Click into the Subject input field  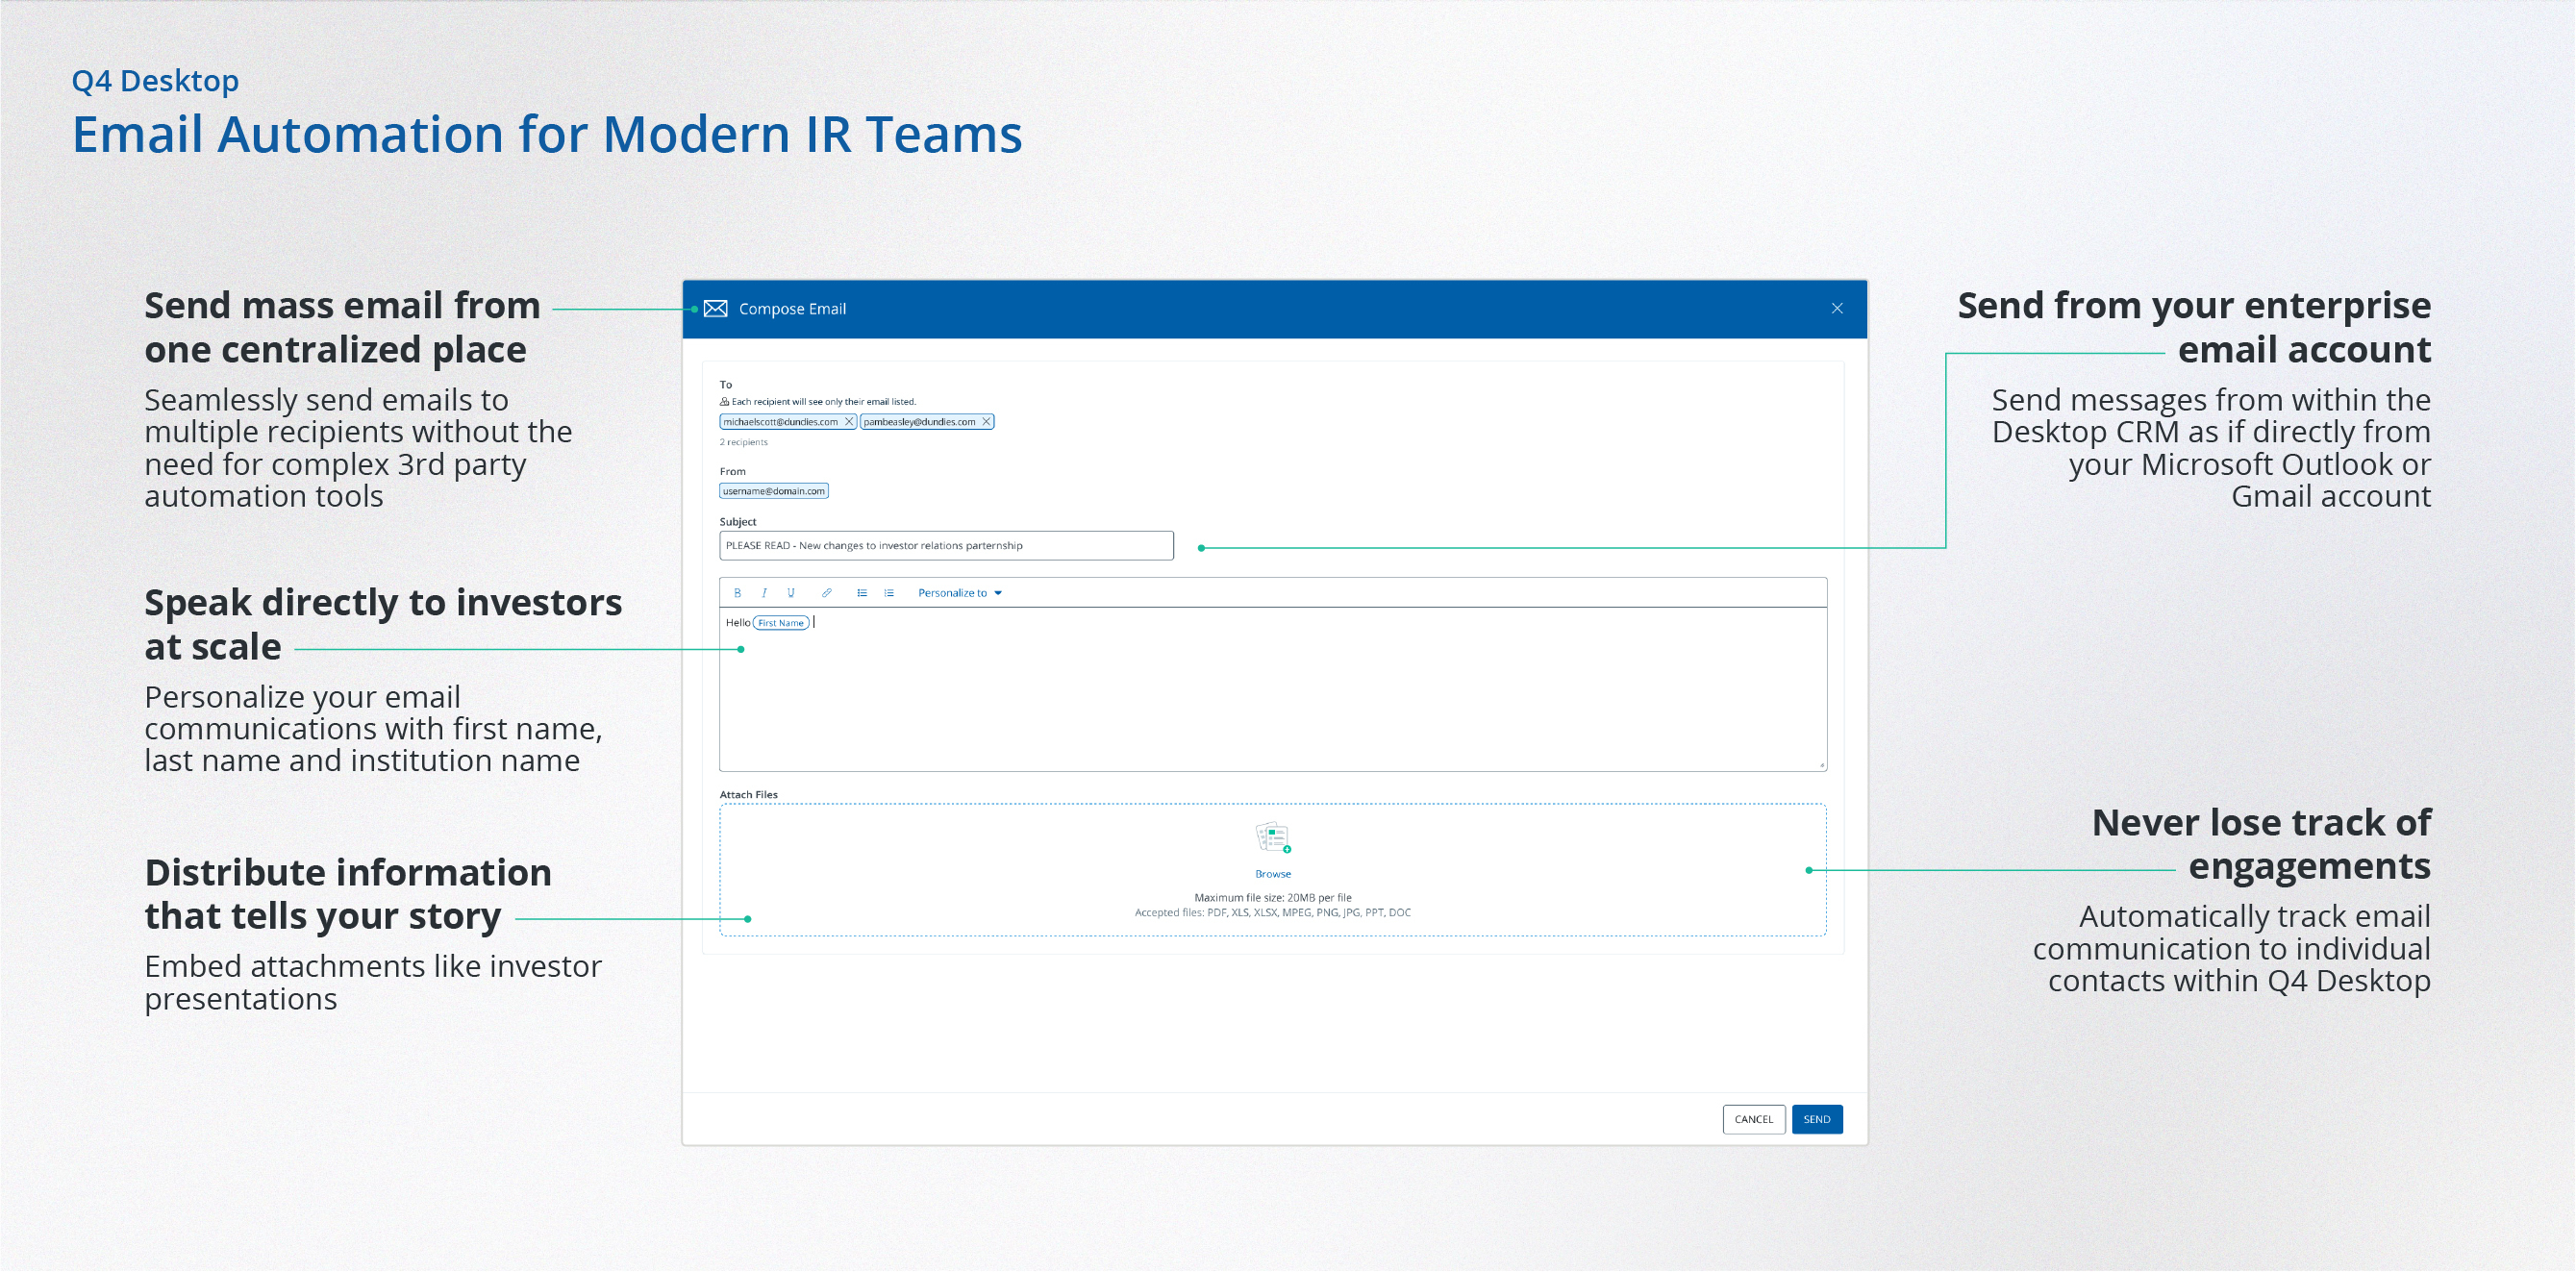pos(945,546)
